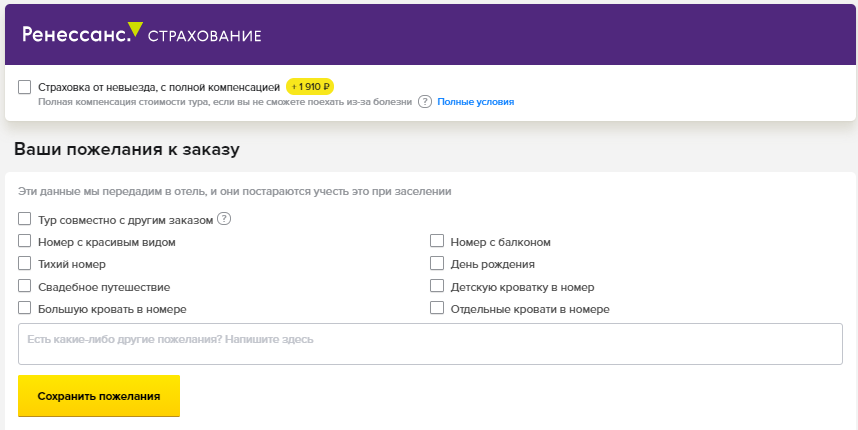Click the Ваши пожелания к заказу heading
Image resolution: width=858 pixels, height=430 pixels.
tap(127, 149)
